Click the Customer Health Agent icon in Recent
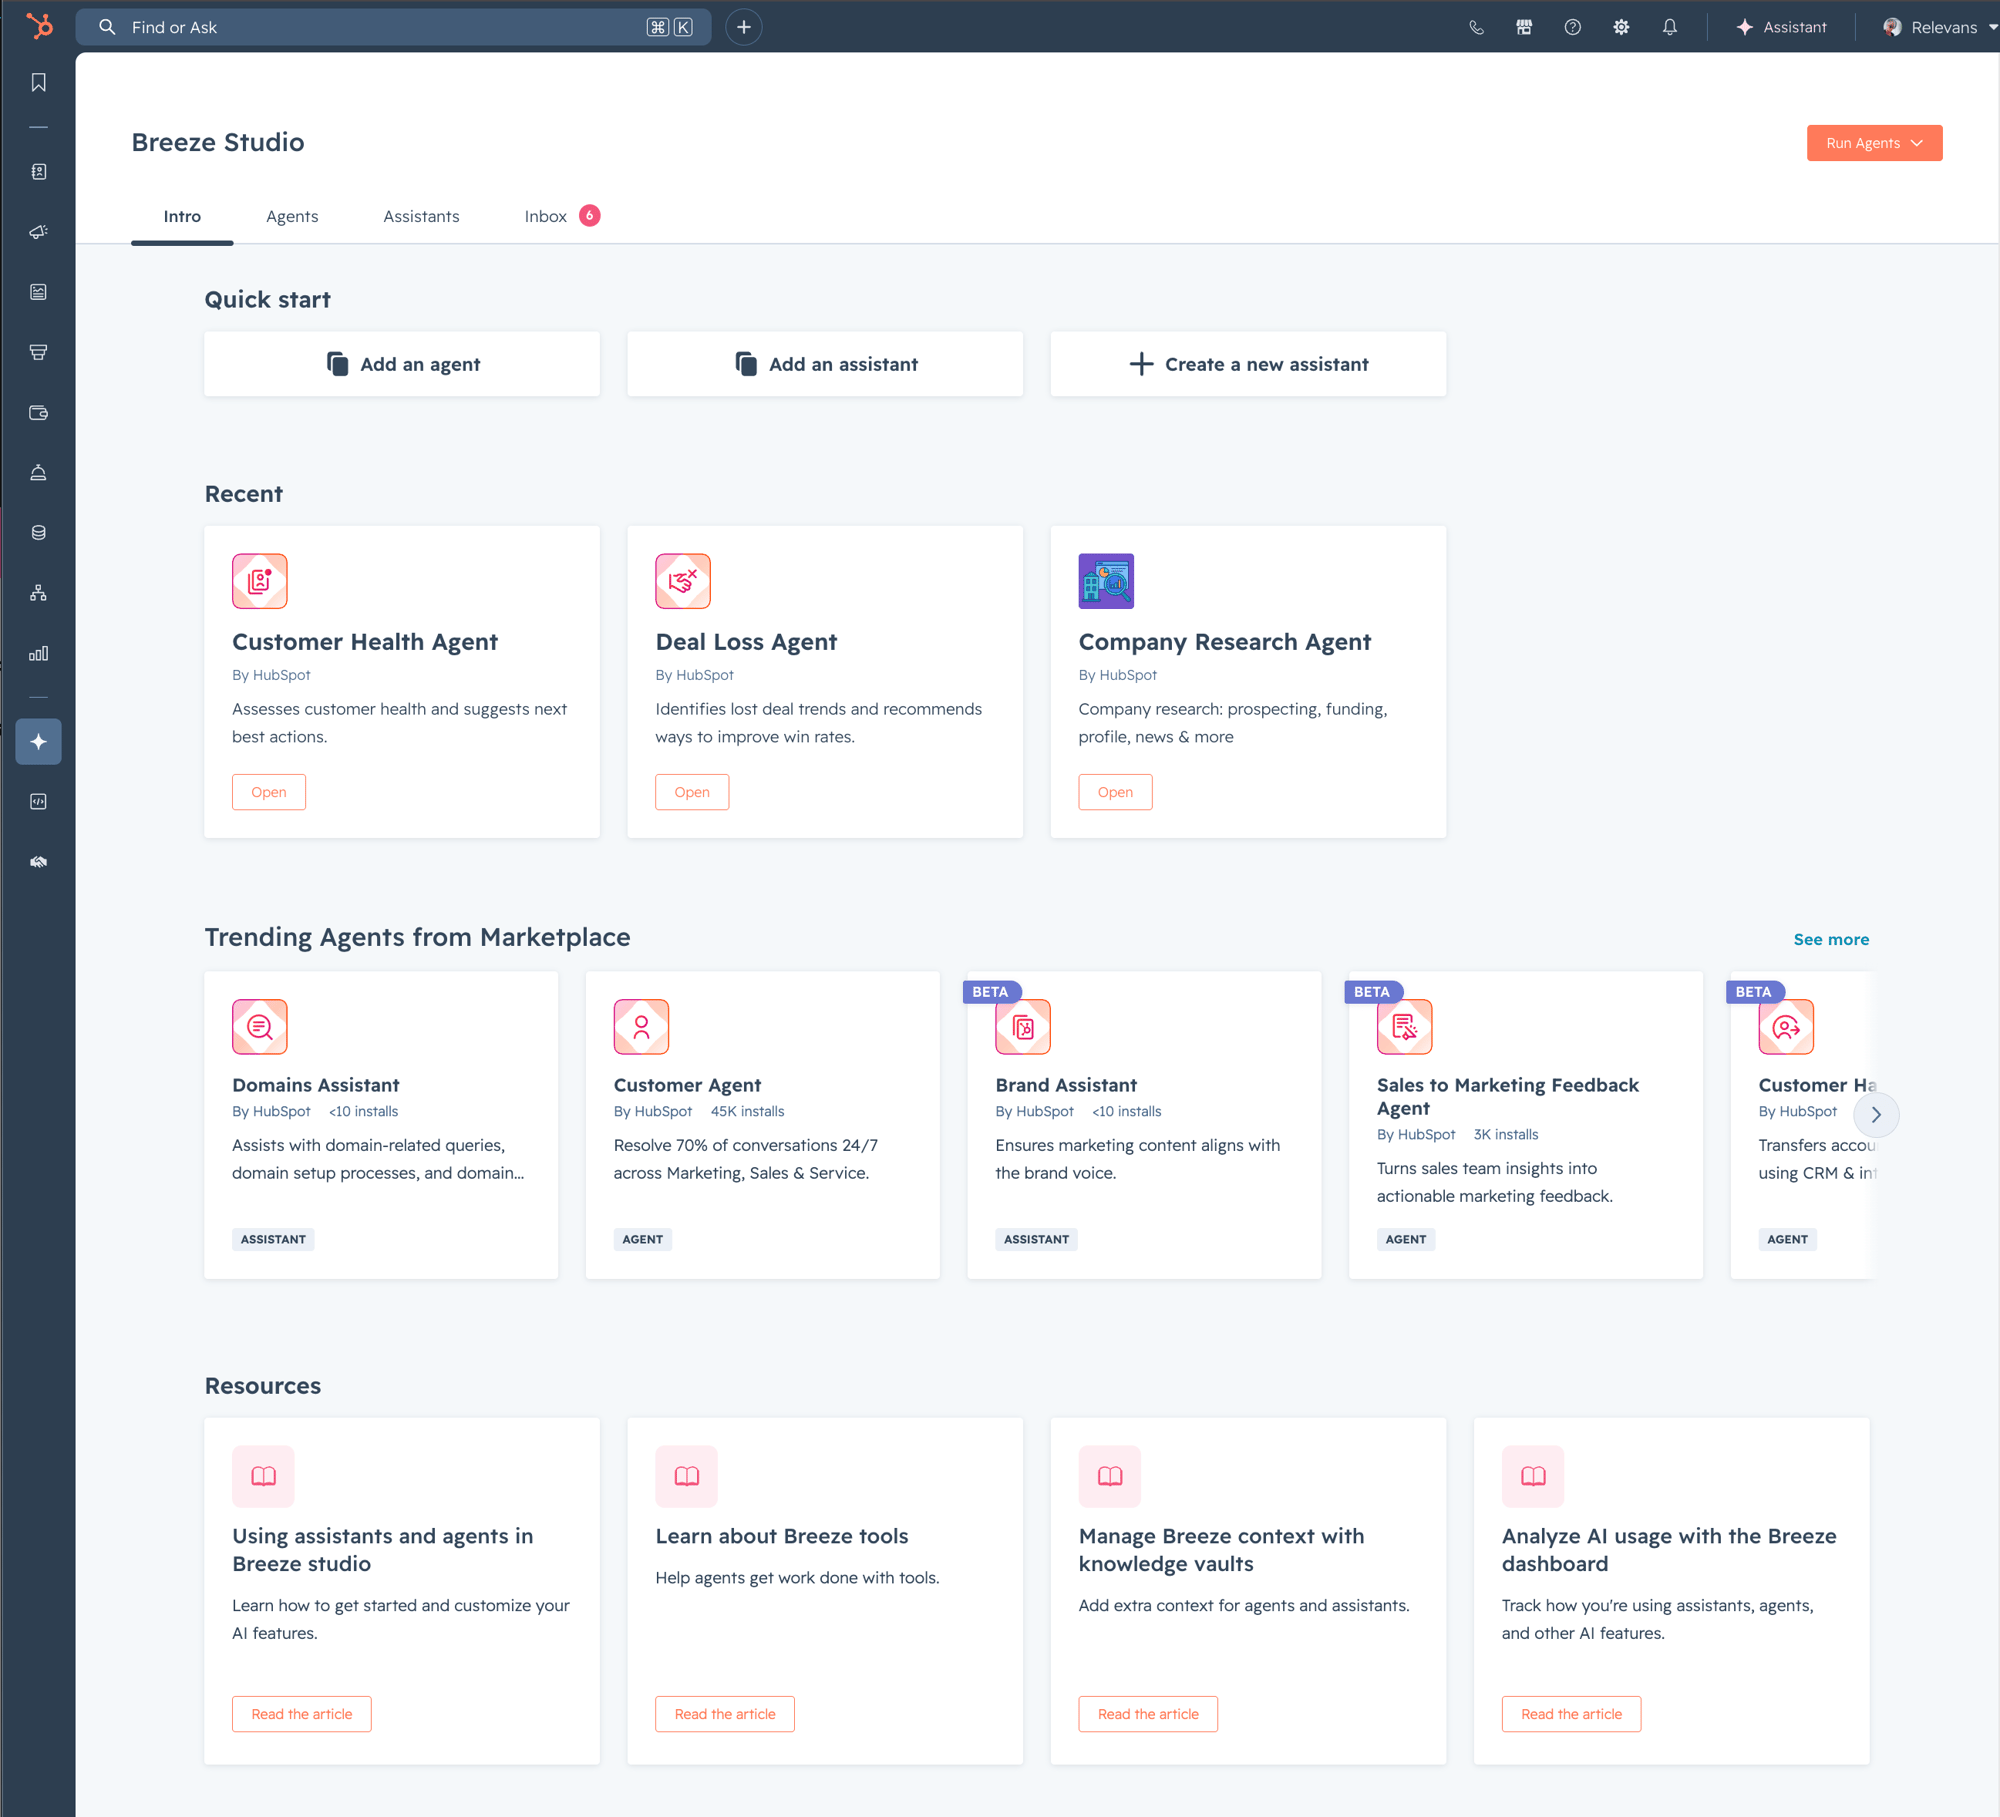 tap(260, 581)
